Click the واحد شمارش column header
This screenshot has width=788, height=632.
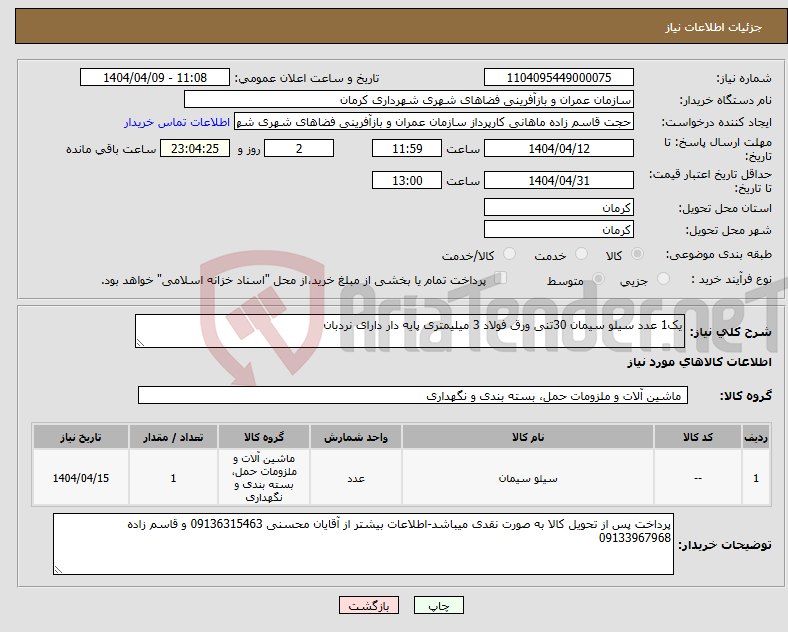tap(356, 437)
